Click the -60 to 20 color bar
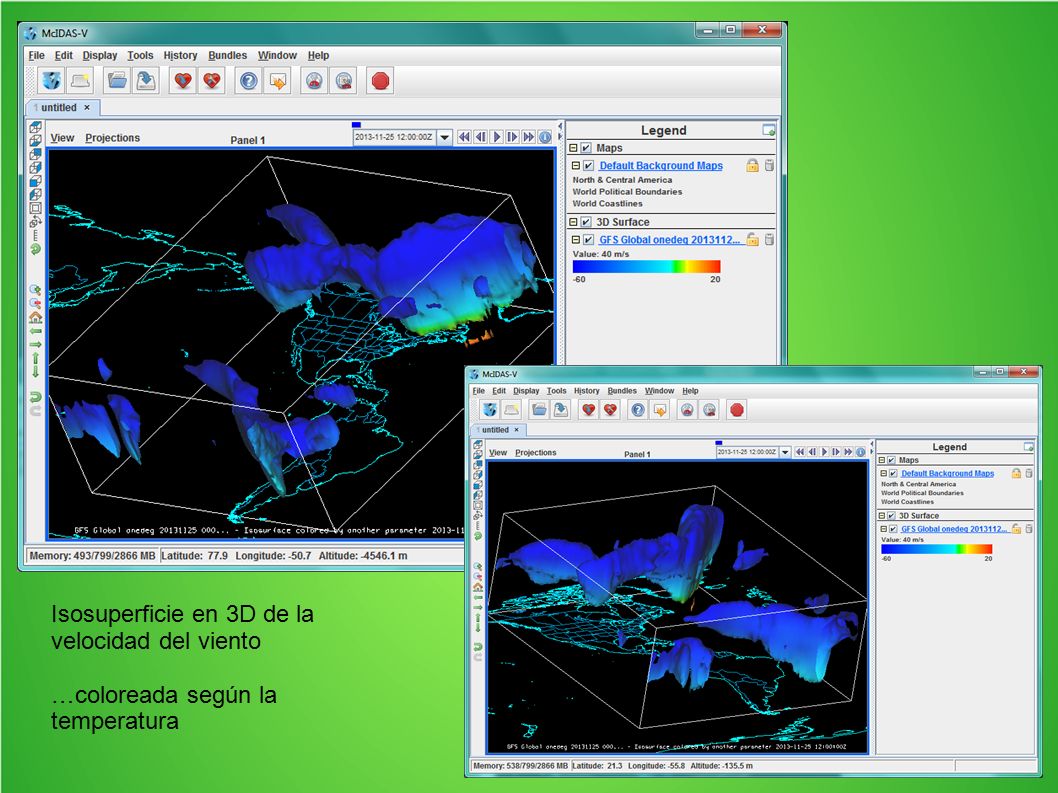Viewport: 1058px width, 793px height. [x=646, y=267]
